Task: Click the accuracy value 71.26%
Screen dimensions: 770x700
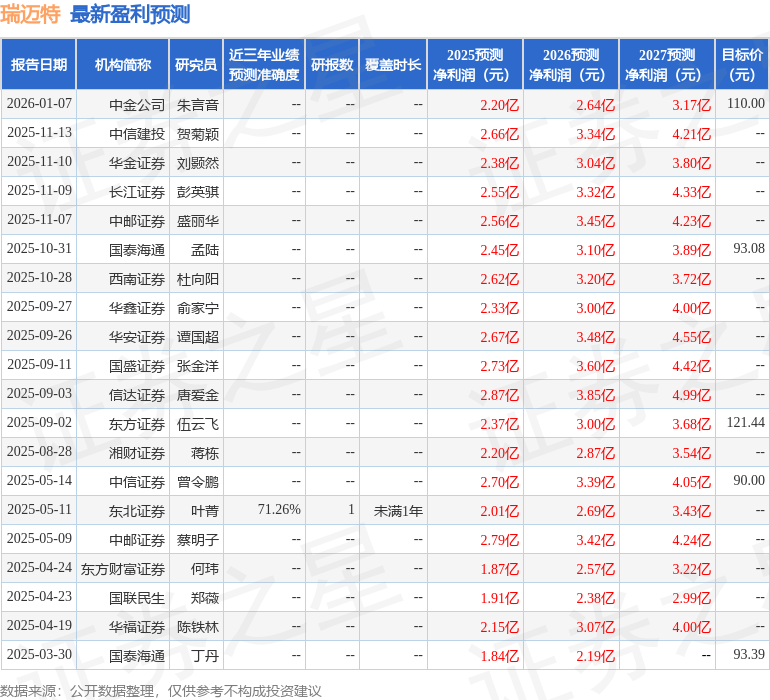Action: (x=279, y=509)
